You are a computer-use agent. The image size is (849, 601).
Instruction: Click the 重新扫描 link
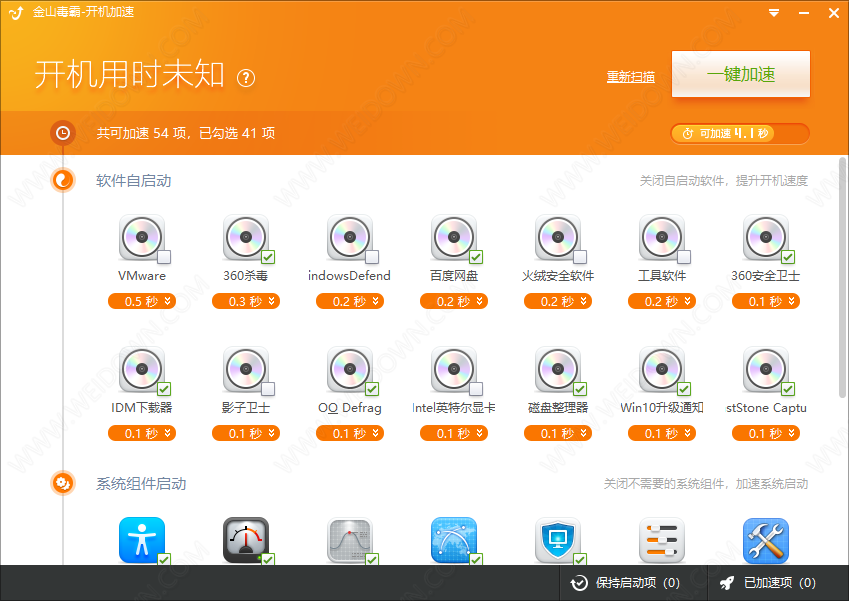(x=631, y=77)
